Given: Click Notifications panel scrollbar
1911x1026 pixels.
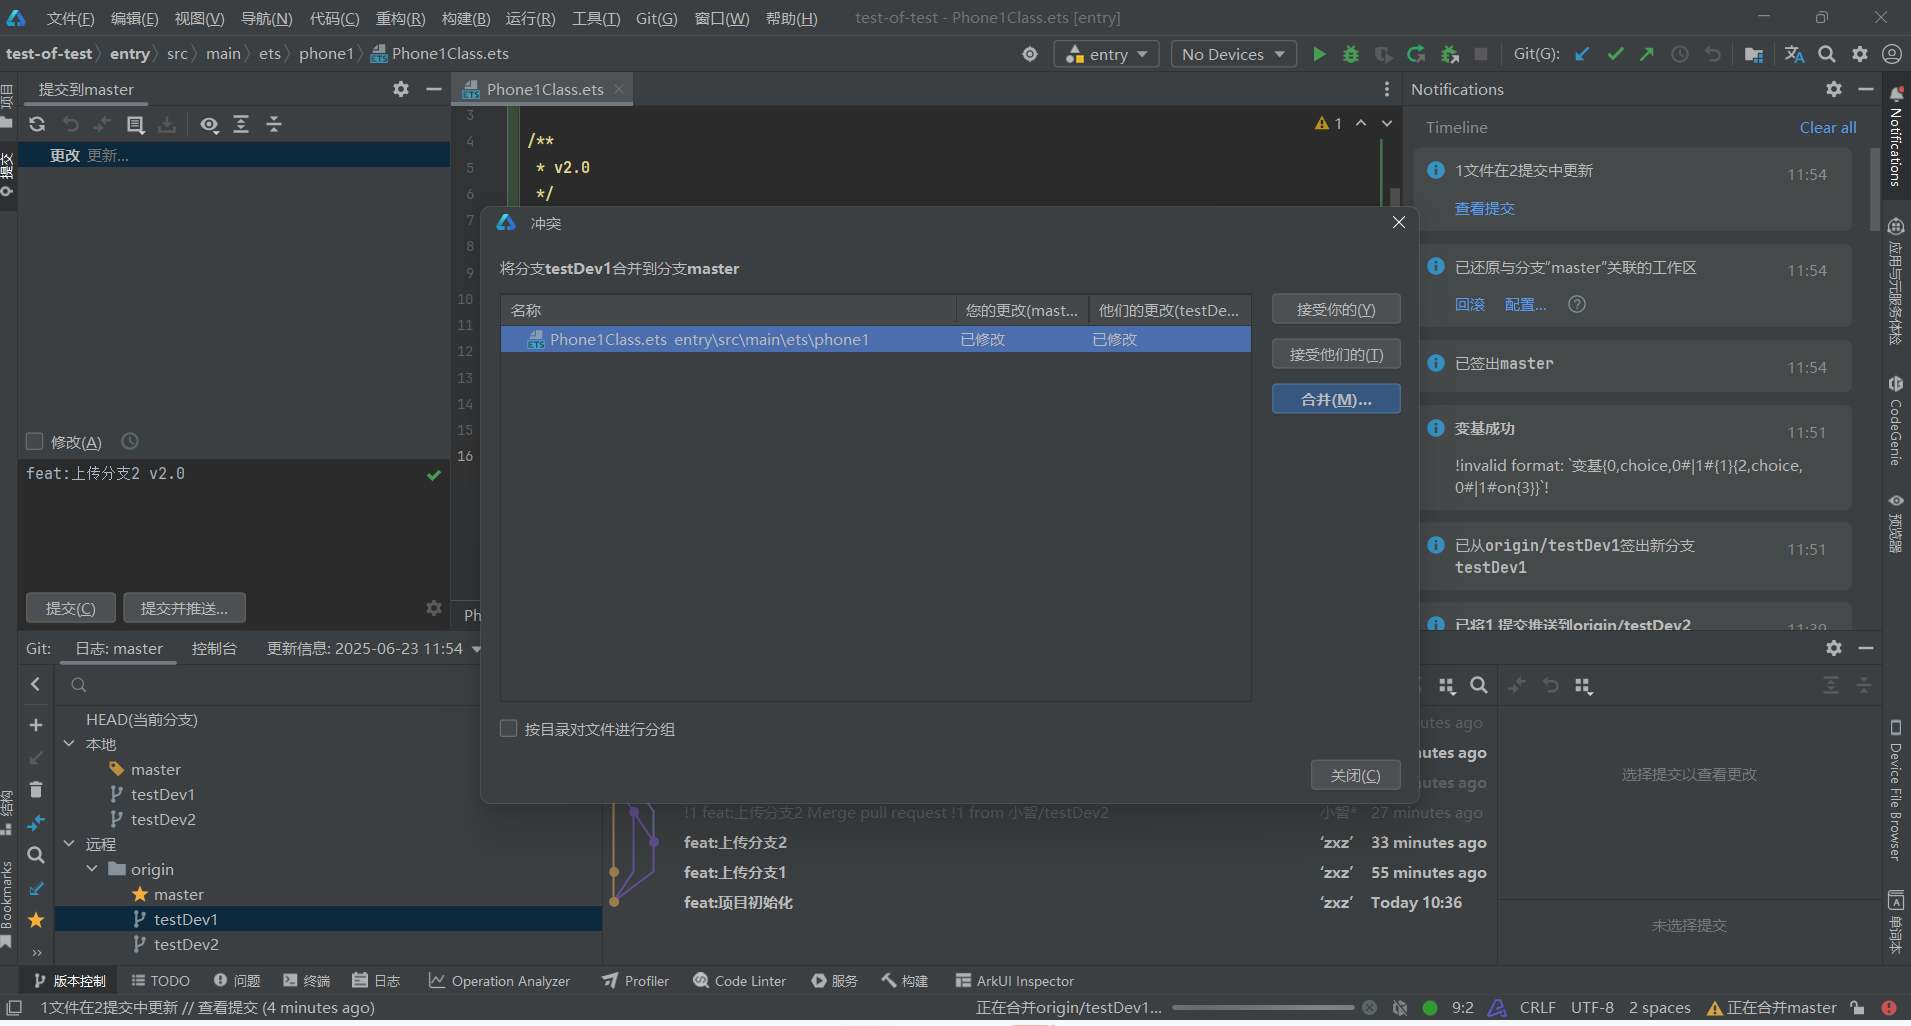Looking at the screenshot, I should click(1874, 190).
